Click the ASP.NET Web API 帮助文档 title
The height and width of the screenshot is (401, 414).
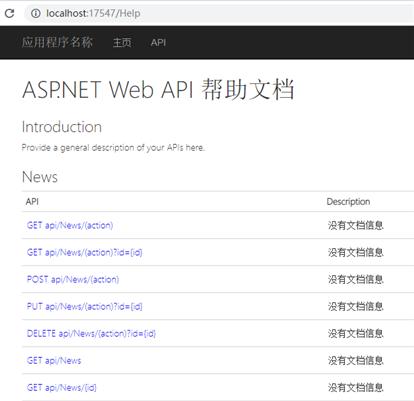coord(158,90)
